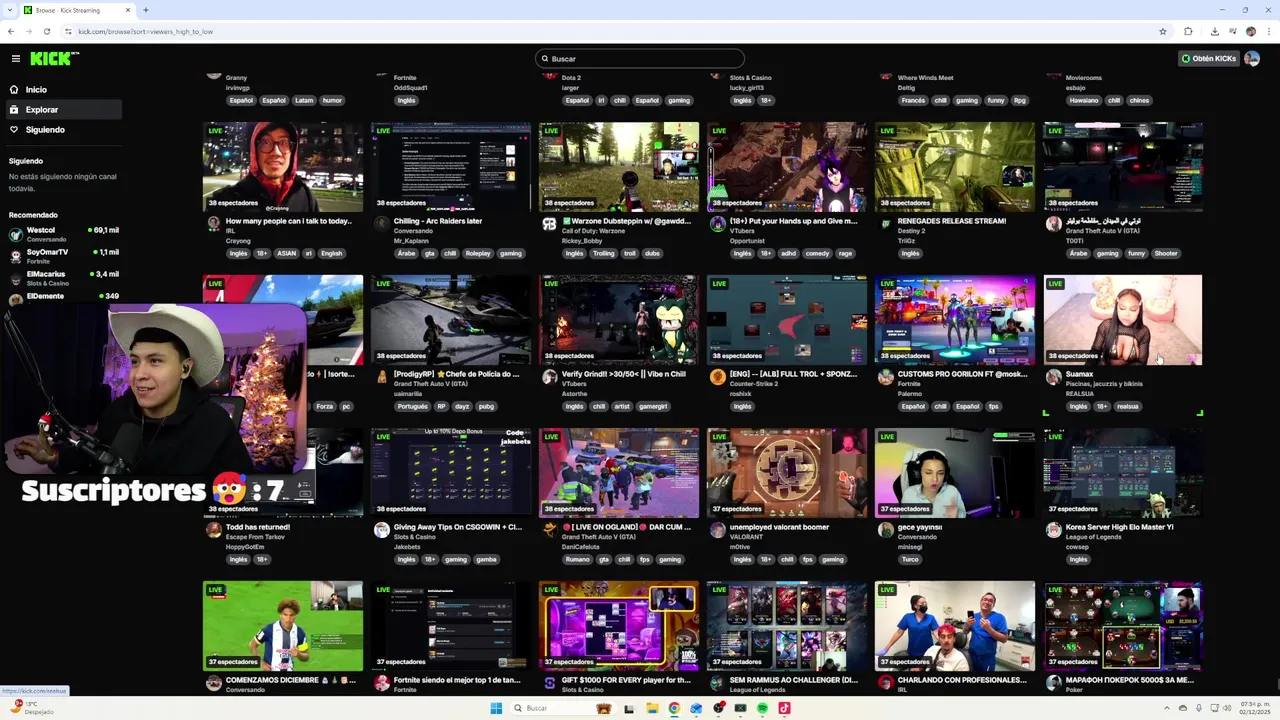Viewport: 1280px width, 720px height.
Task: Click gamba tag under Jakebets
Action: click(x=487, y=560)
